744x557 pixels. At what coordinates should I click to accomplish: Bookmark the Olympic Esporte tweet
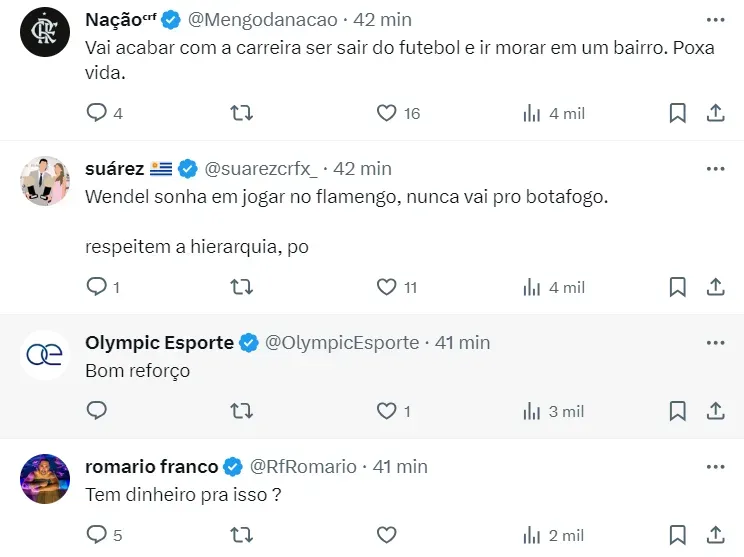[677, 411]
